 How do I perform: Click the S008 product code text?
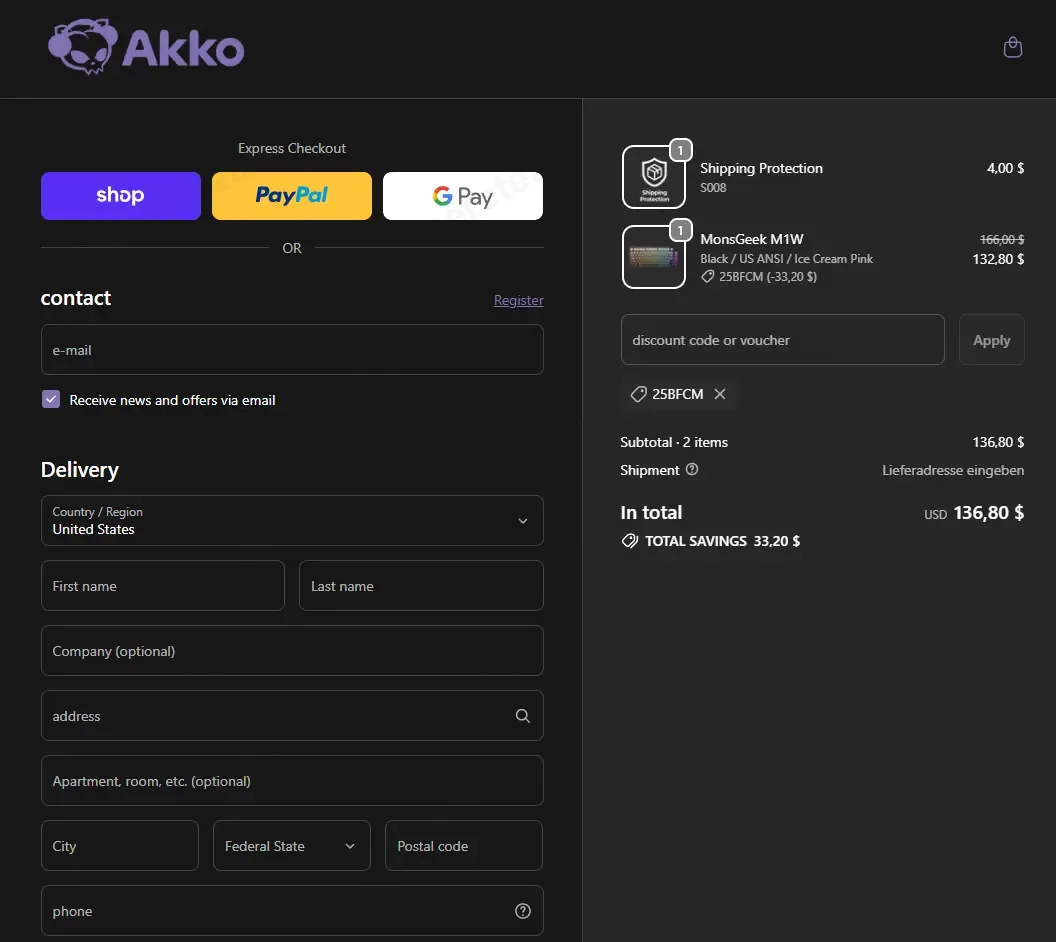tap(713, 188)
